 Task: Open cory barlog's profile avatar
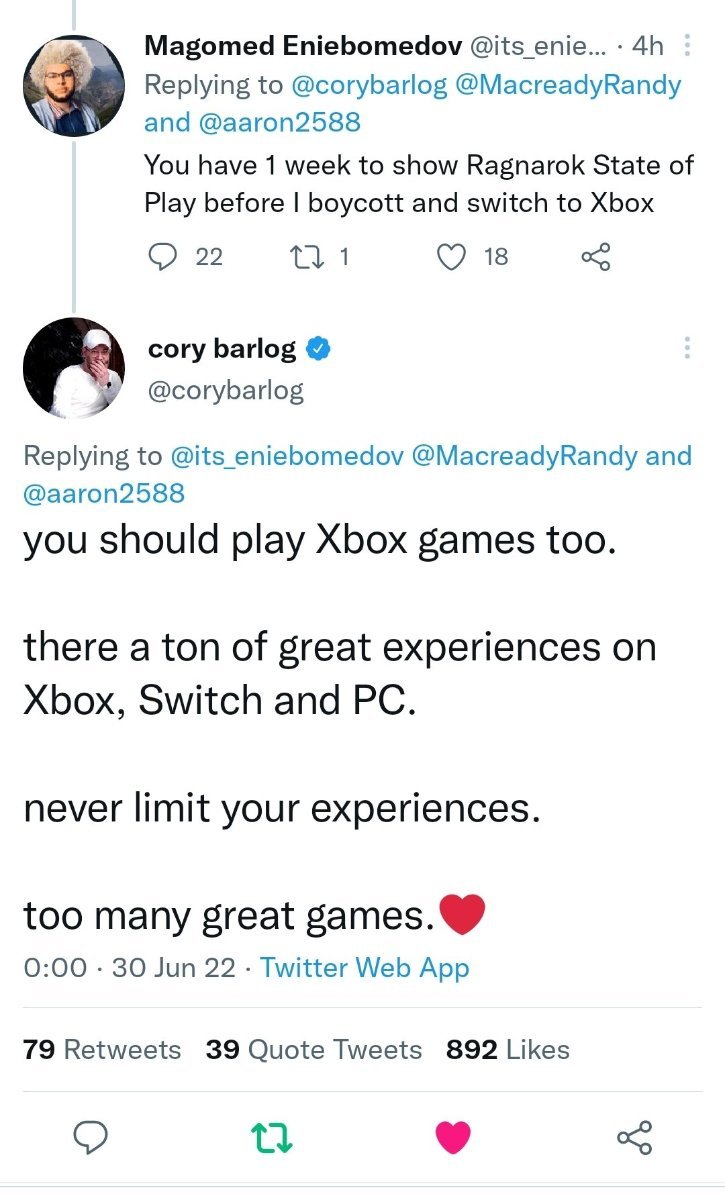73,368
